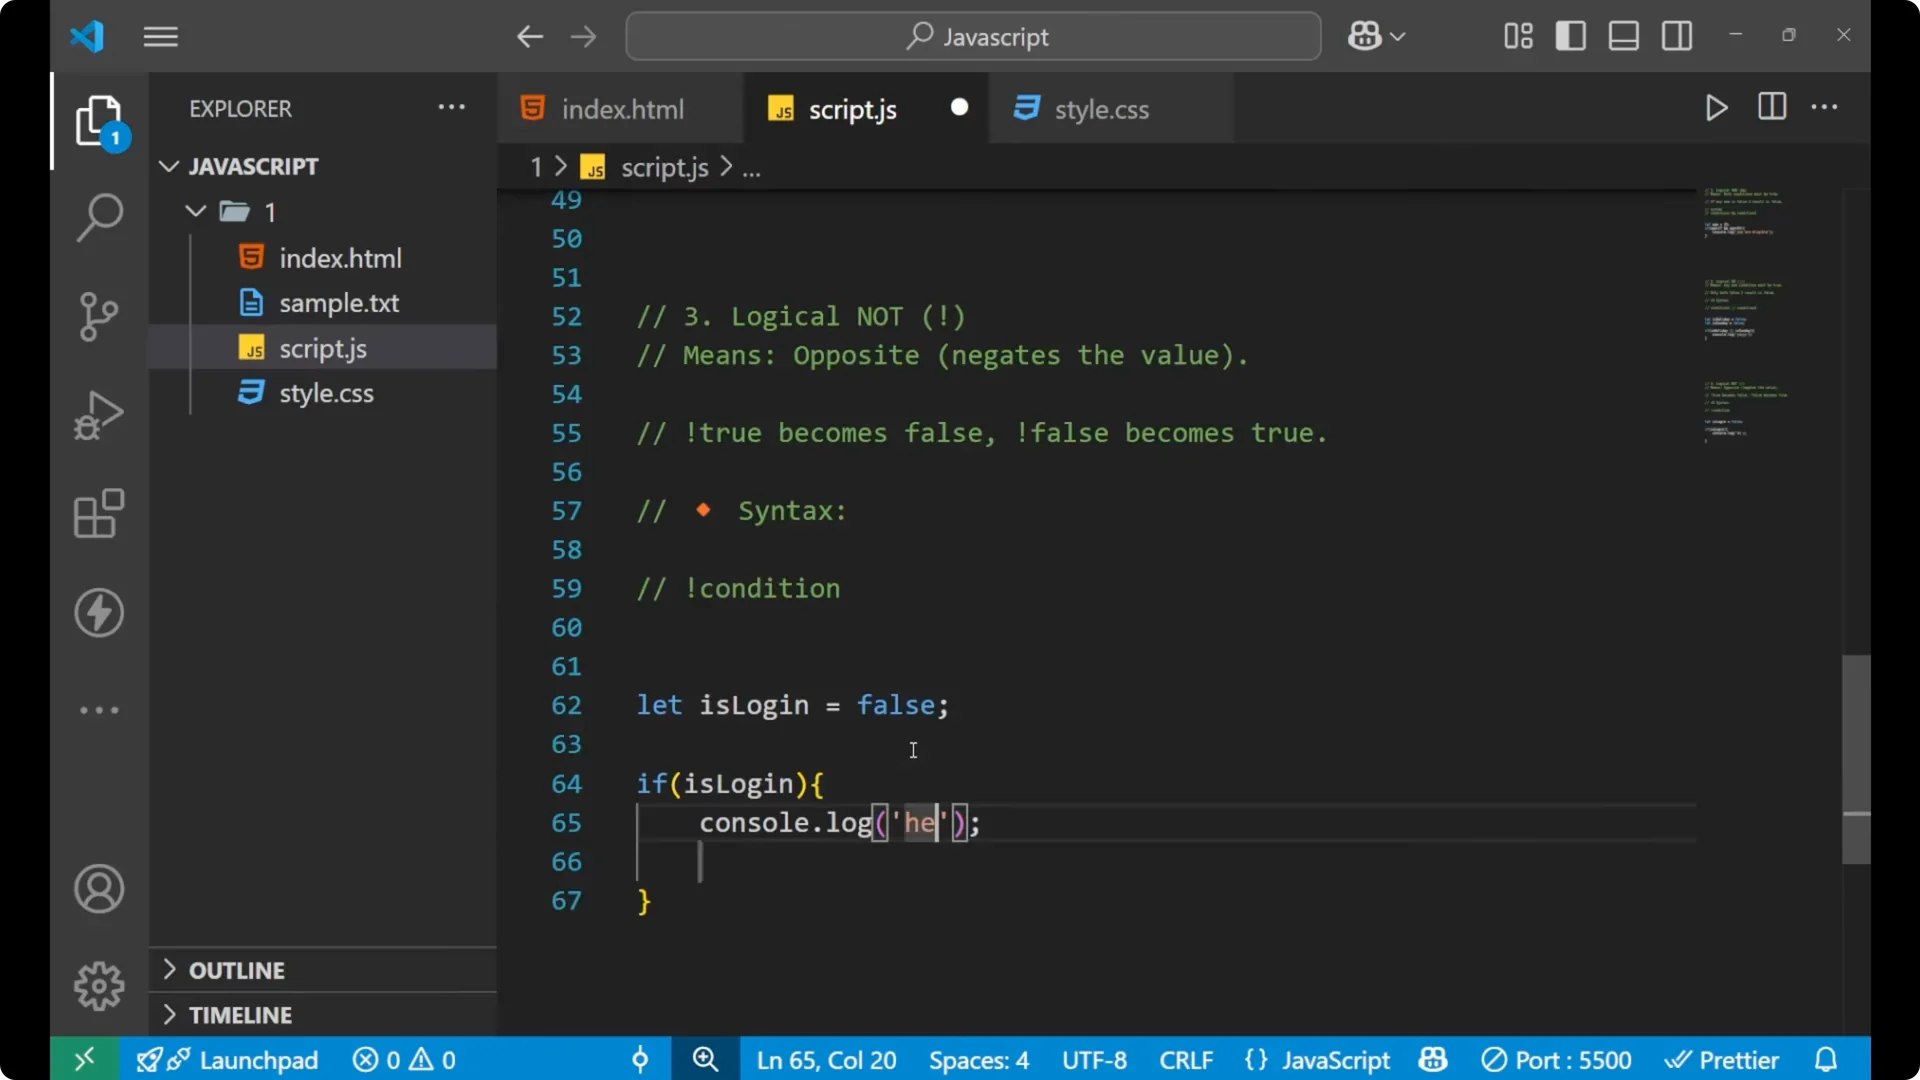The image size is (1920, 1080).
Task: Toggle the bottom panel visibility
Action: click(x=1622, y=35)
